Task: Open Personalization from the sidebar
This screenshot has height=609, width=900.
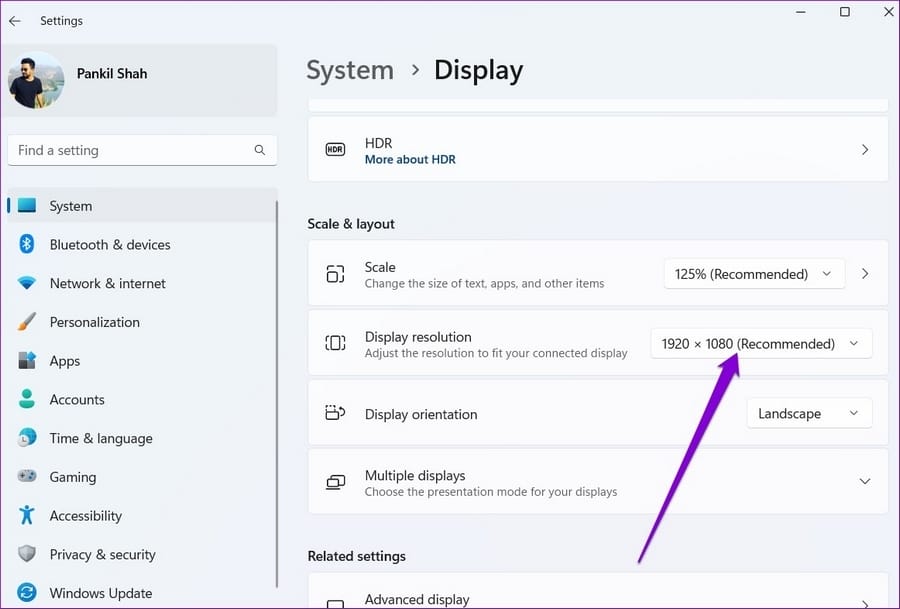Action: (94, 322)
